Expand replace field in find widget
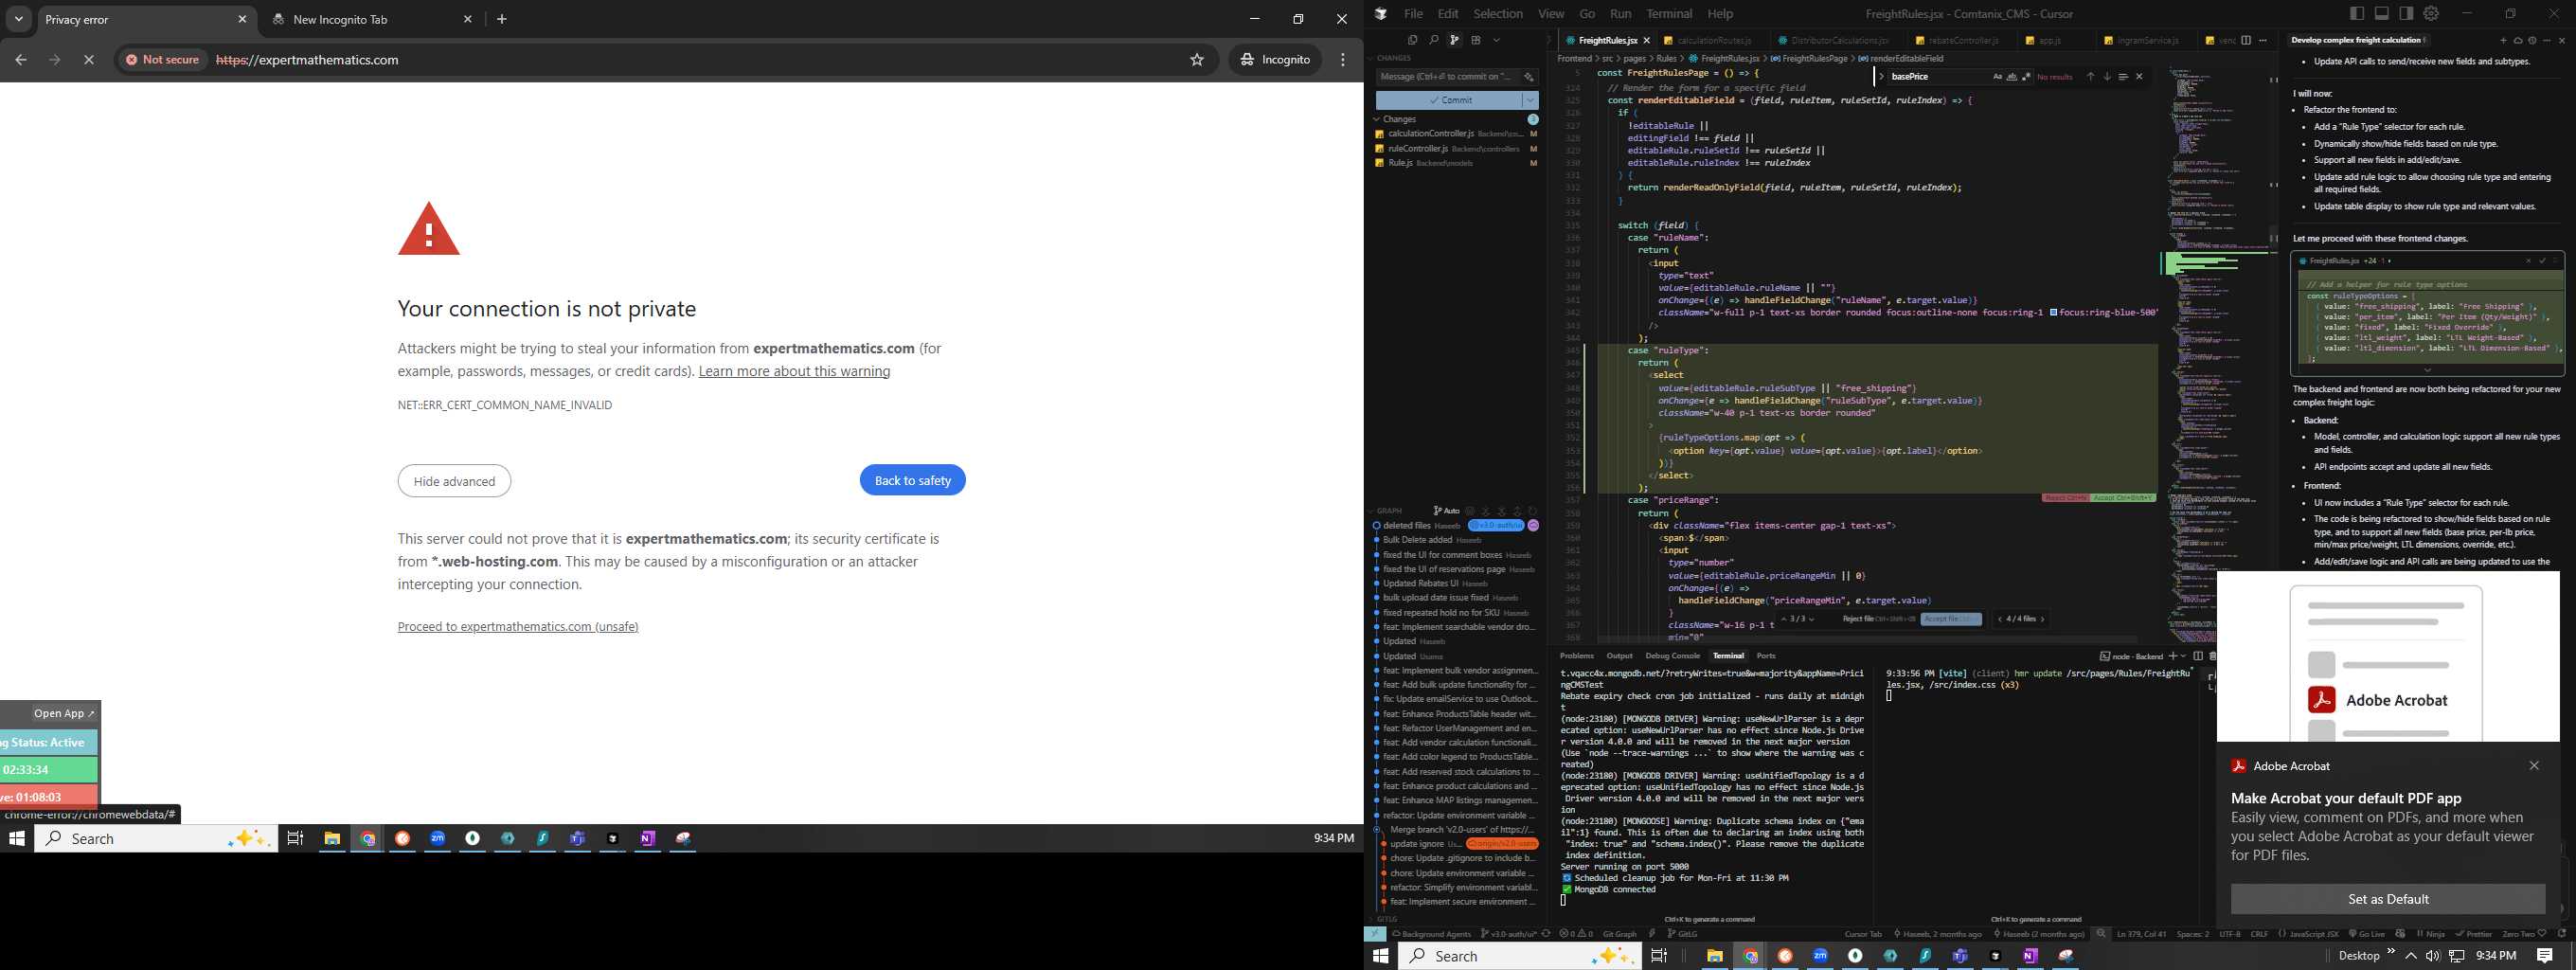Image resolution: width=2576 pixels, height=970 pixels. (x=1882, y=77)
